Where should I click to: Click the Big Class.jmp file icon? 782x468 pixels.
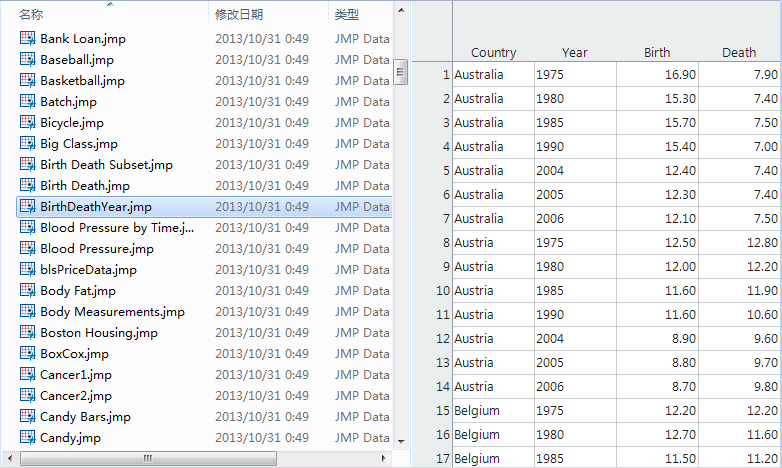point(27,143)
